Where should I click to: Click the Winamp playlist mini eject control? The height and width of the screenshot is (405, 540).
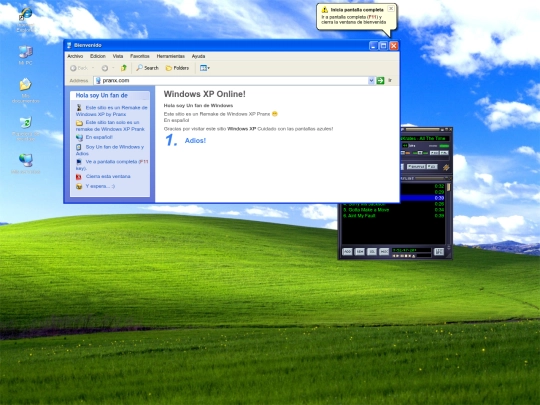pos(414,256)
